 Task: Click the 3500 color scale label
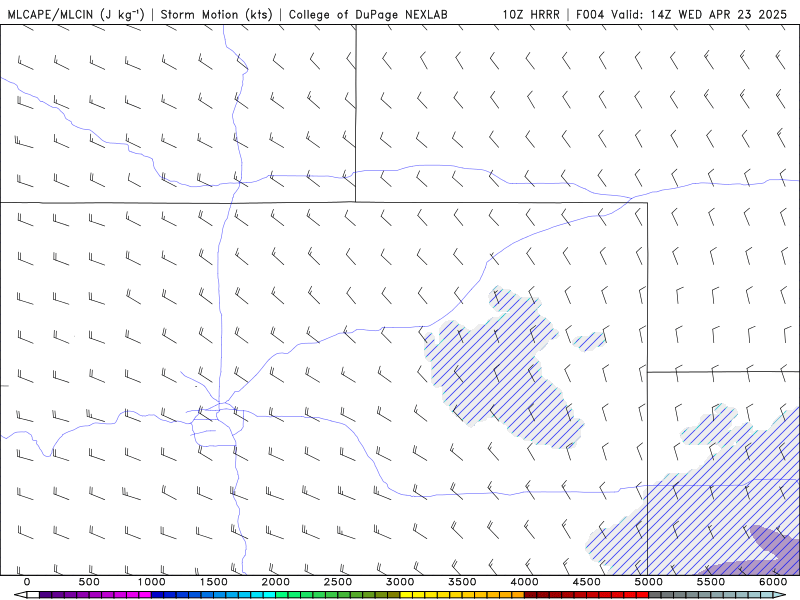coord(462,582)
